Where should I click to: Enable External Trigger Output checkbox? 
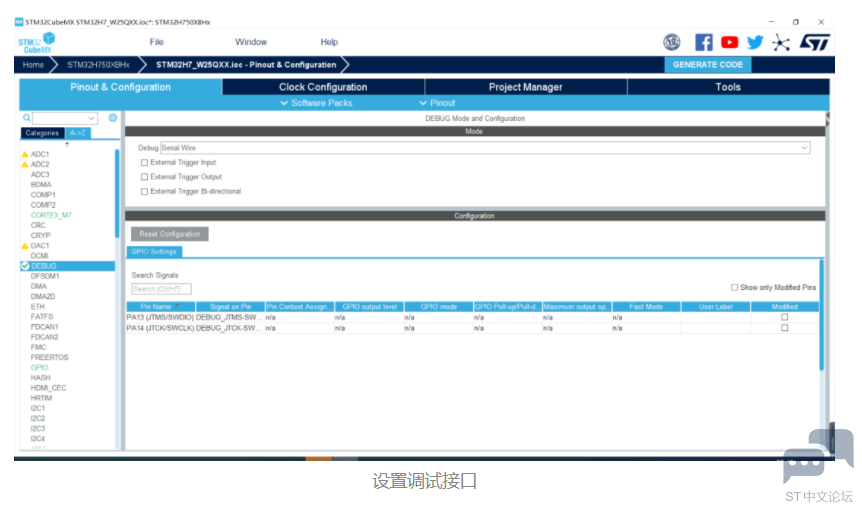pos(145,177)
